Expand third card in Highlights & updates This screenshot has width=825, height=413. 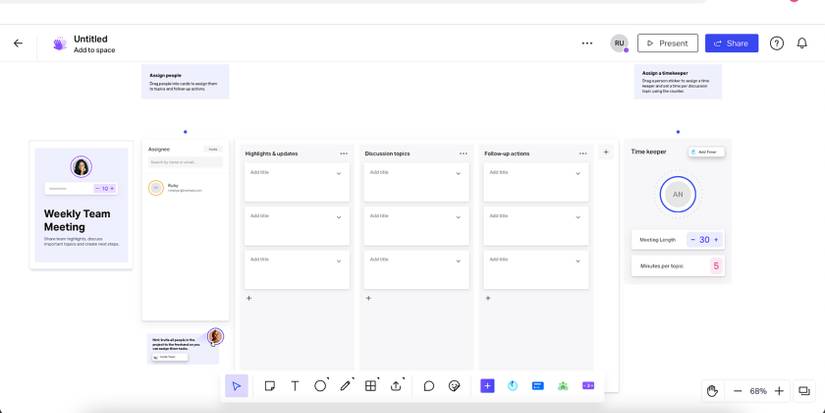click(x=339, y=261)
